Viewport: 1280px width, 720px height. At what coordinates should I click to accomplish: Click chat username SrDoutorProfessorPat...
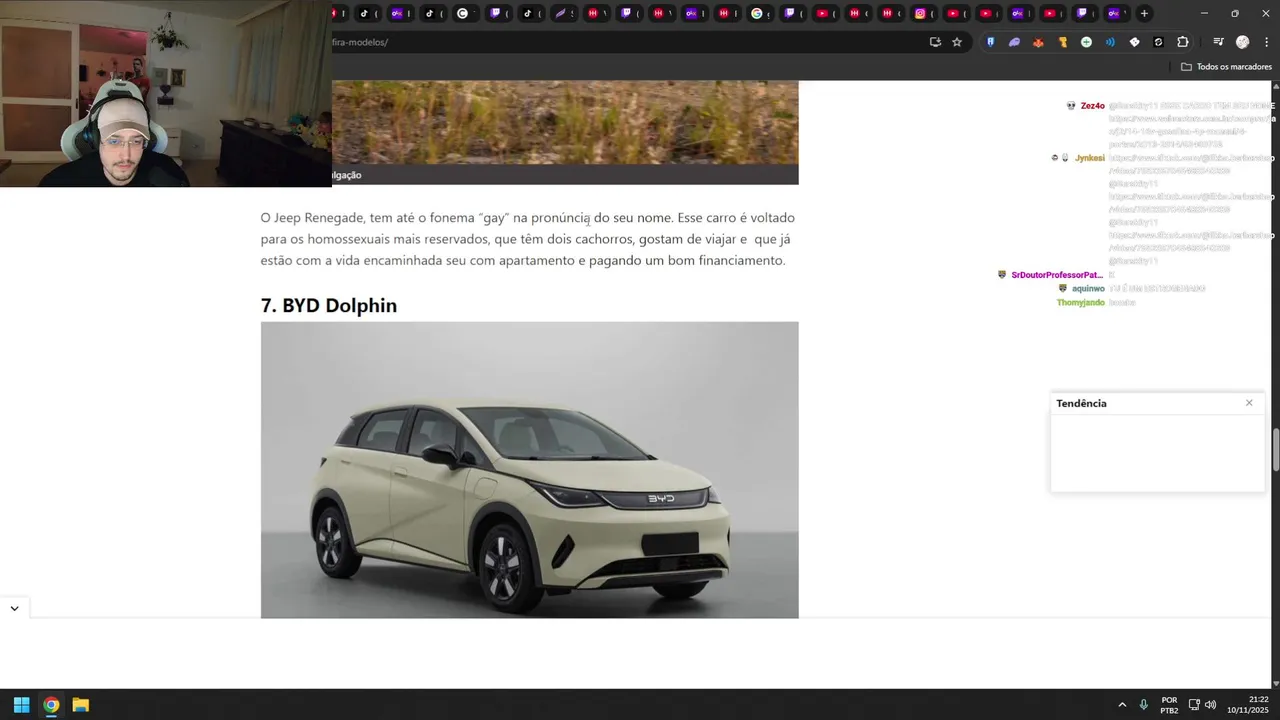1057,275
